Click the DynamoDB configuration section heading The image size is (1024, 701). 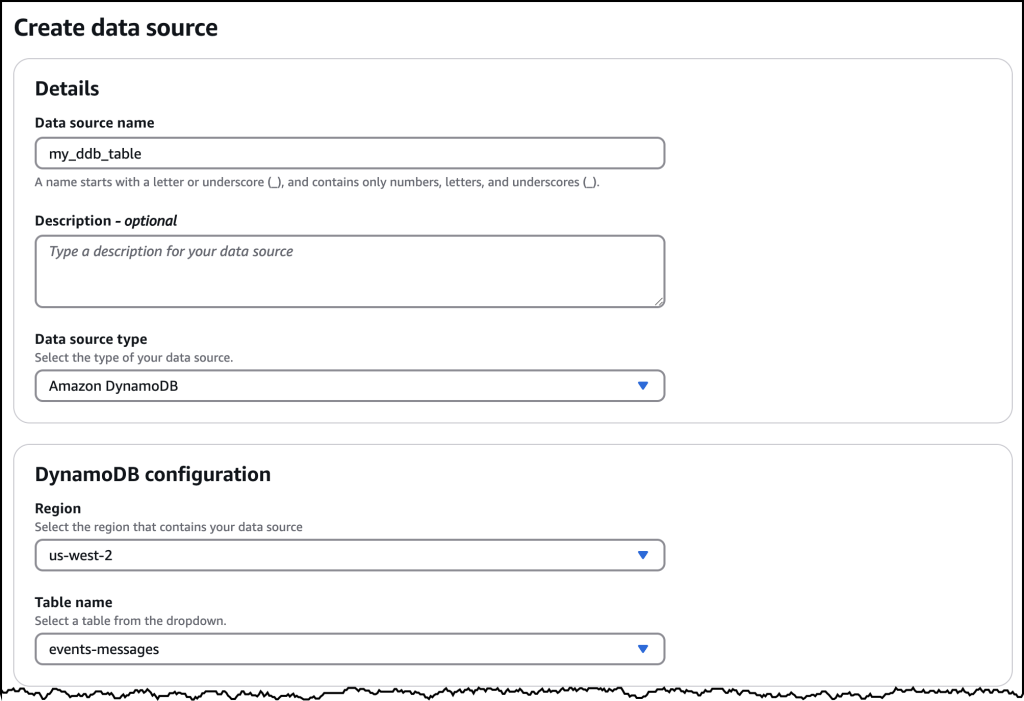[152, 474]
